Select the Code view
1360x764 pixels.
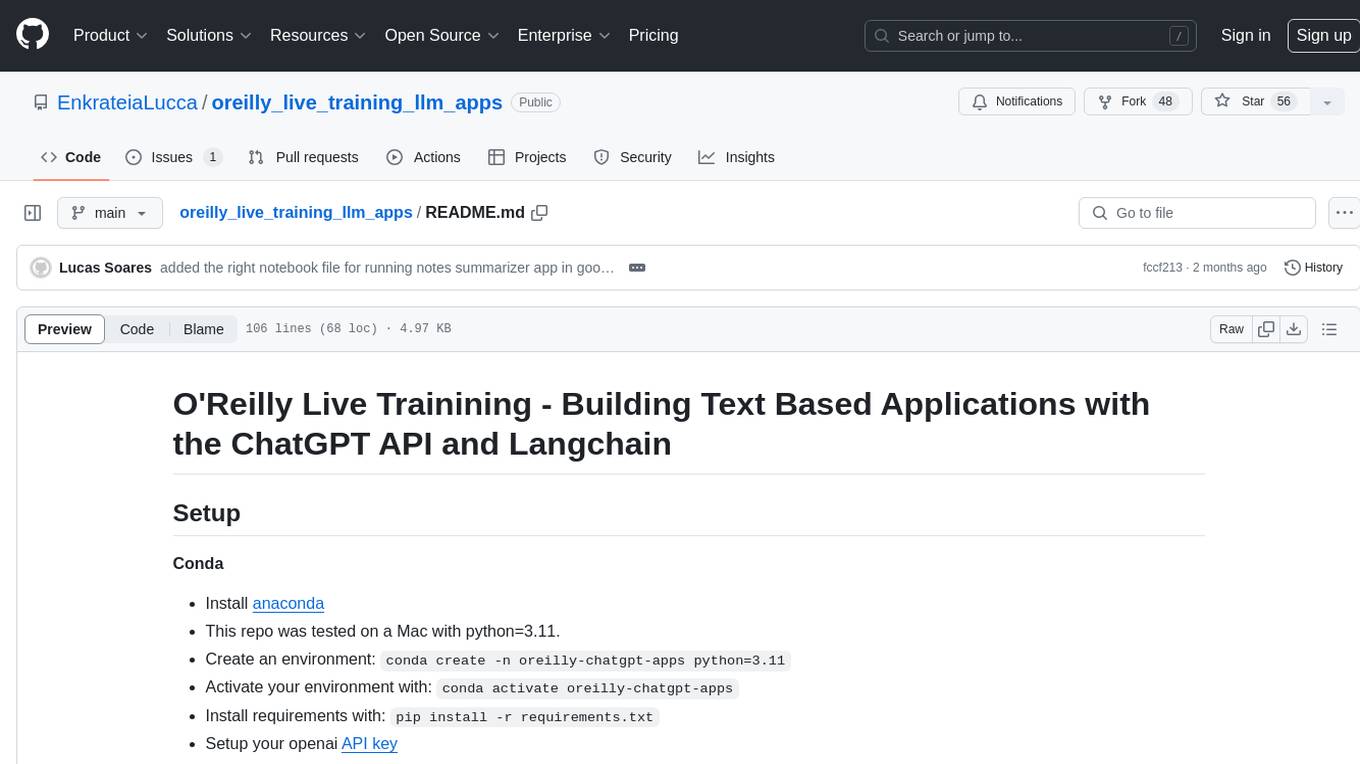(x=137, y=329)
